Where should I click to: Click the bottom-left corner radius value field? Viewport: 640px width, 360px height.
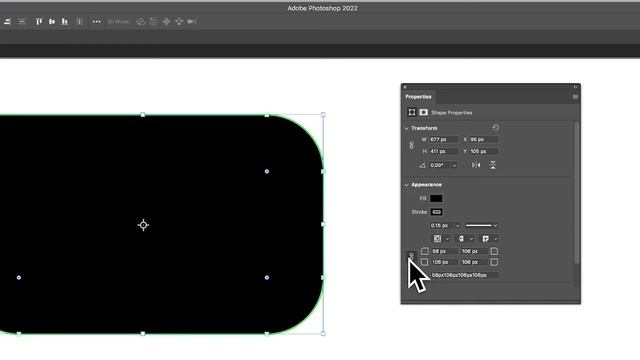[x=444, y=262]
